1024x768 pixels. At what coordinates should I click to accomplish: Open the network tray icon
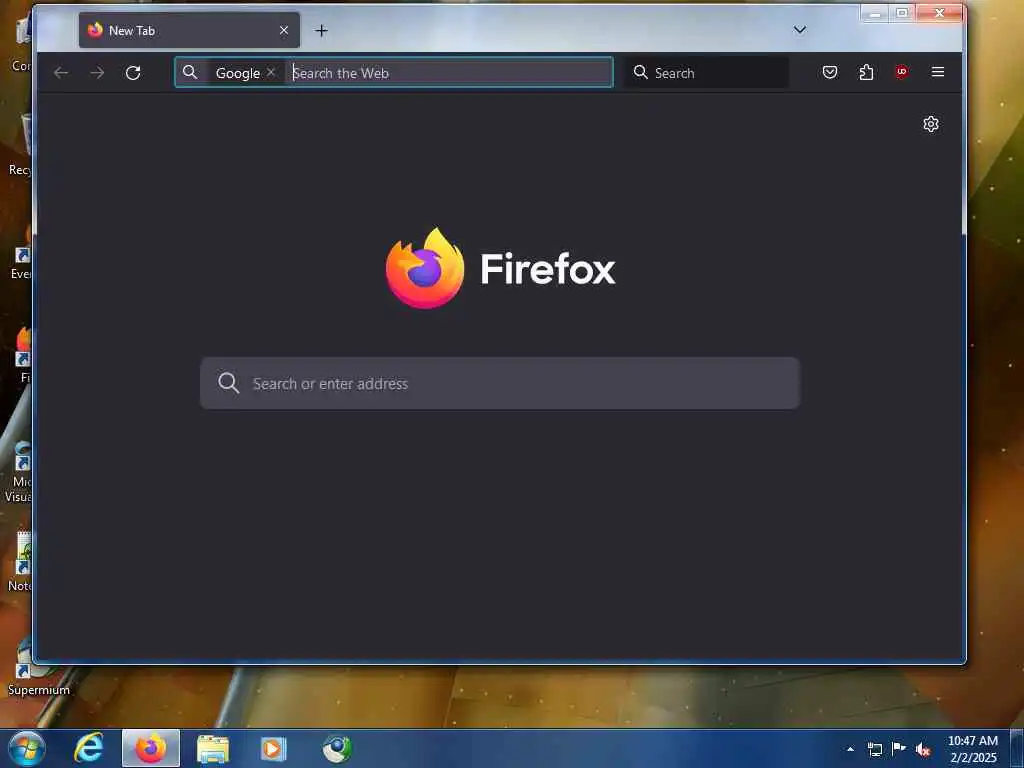pos(874,749)
